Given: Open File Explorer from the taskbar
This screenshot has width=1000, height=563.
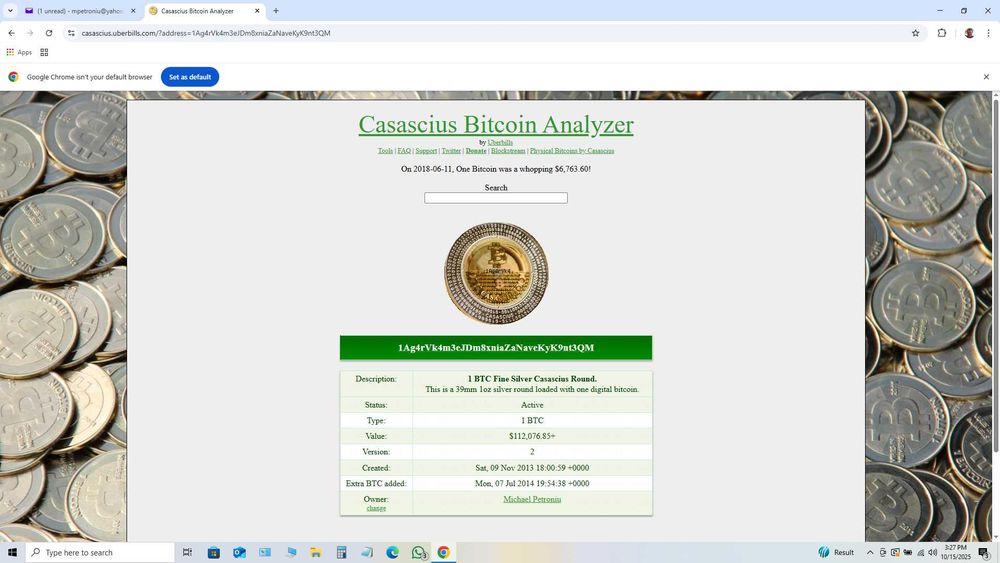Looking at the screenshot, I should click(316, 552).
